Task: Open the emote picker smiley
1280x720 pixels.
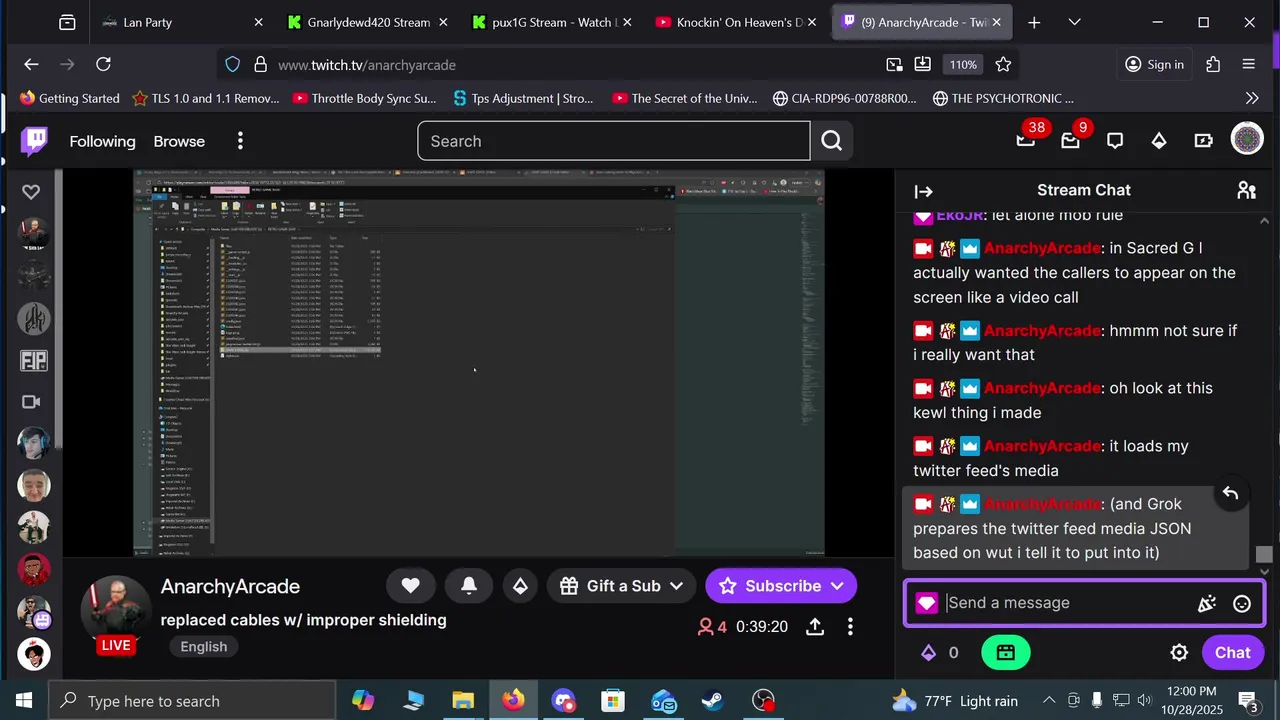Action: click(1242, 603)
